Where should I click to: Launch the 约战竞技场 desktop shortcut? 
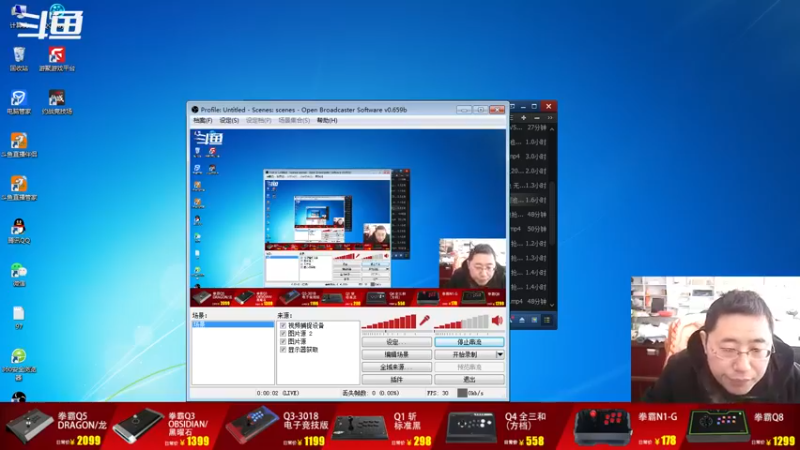coord(57,102)
